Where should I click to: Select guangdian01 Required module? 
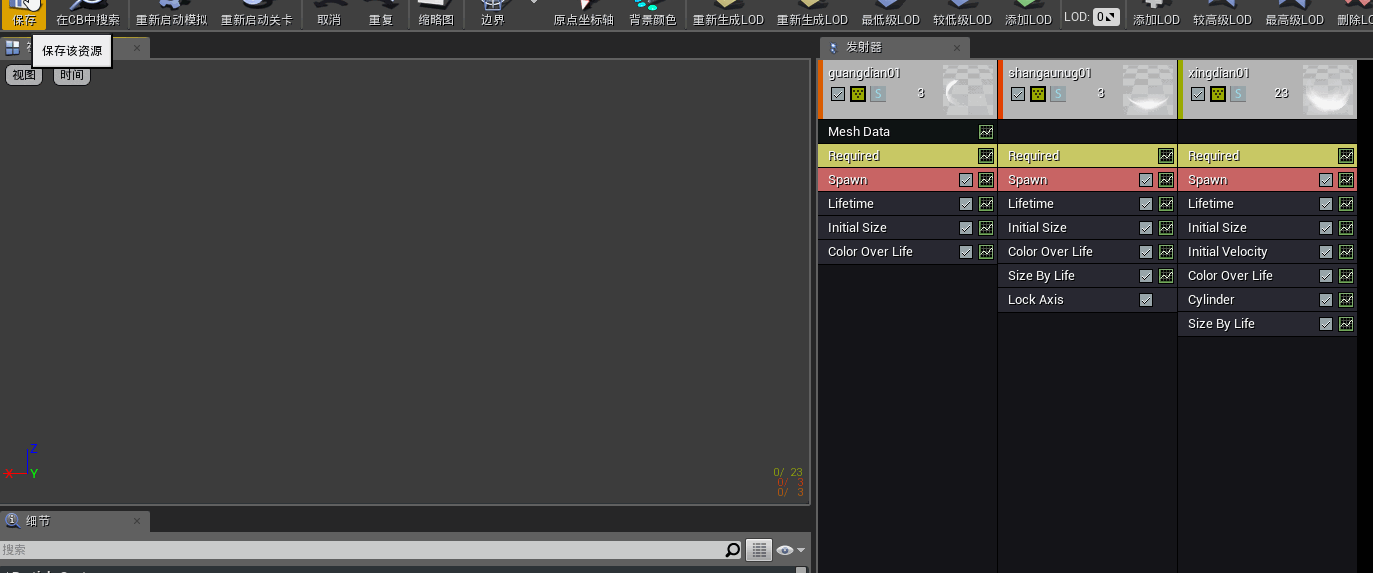point(907,156)
